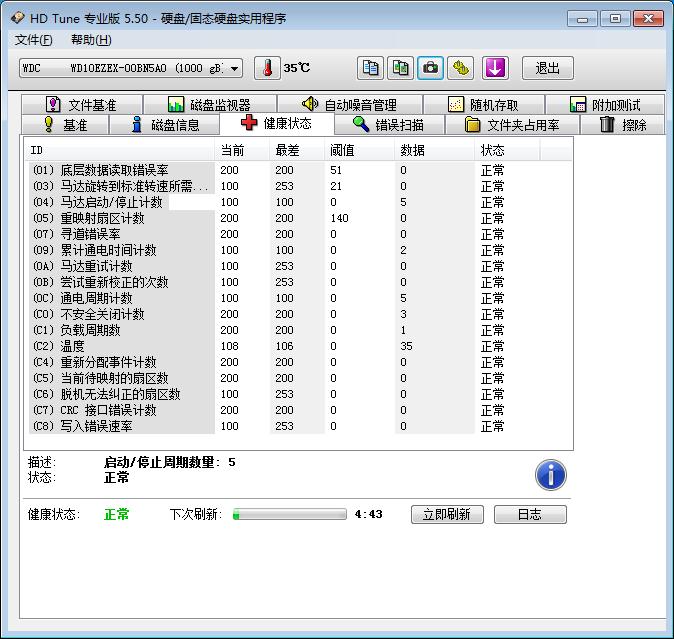This screenshot has width=674, height=639.
Task: Click the blue info icon
Action: pyautogui.click(x=551, y=475)
